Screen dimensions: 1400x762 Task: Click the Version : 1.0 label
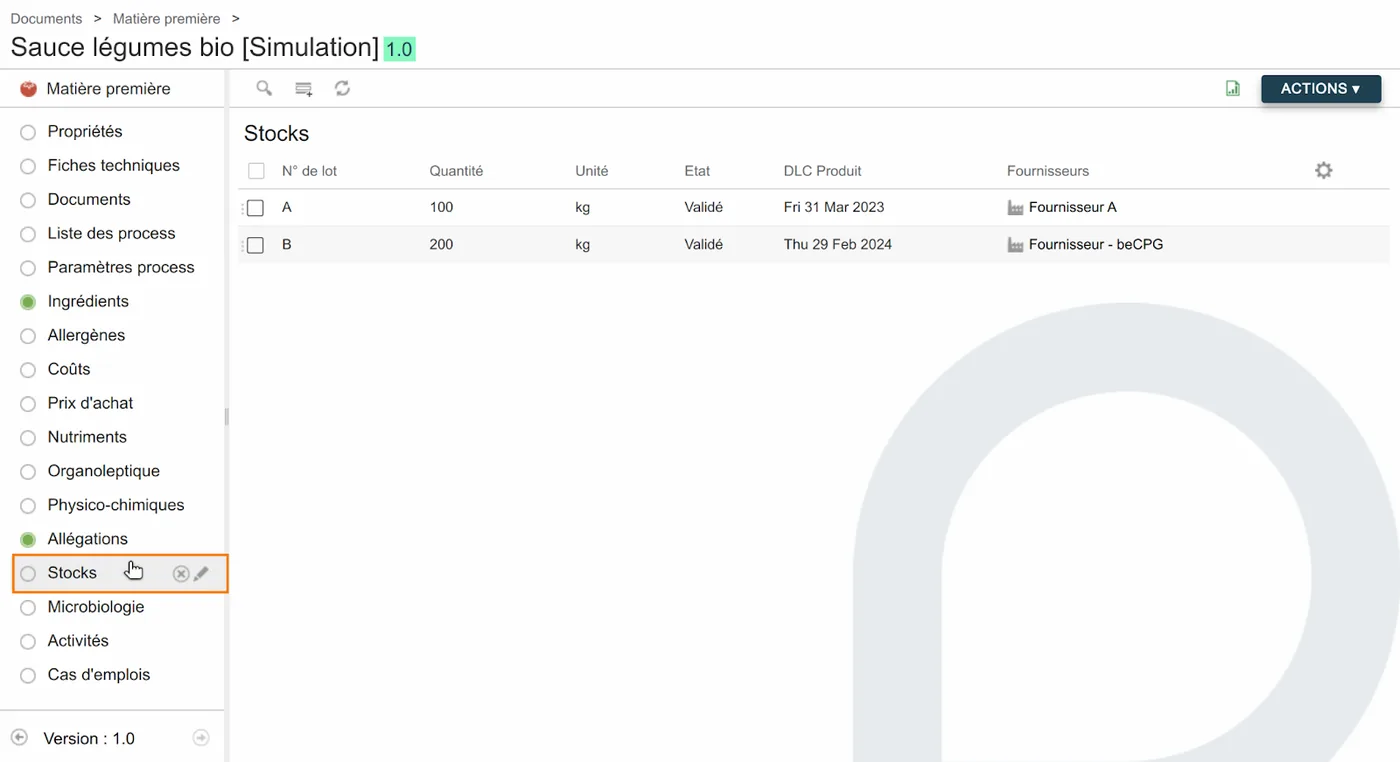click(89, 739)
